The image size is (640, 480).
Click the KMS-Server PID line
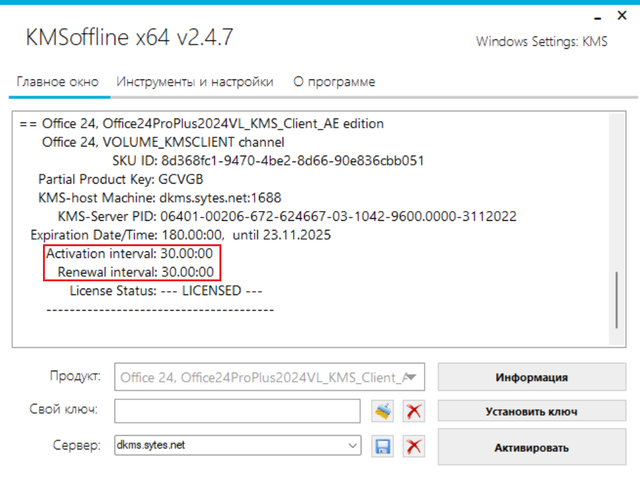pos(287,216)
